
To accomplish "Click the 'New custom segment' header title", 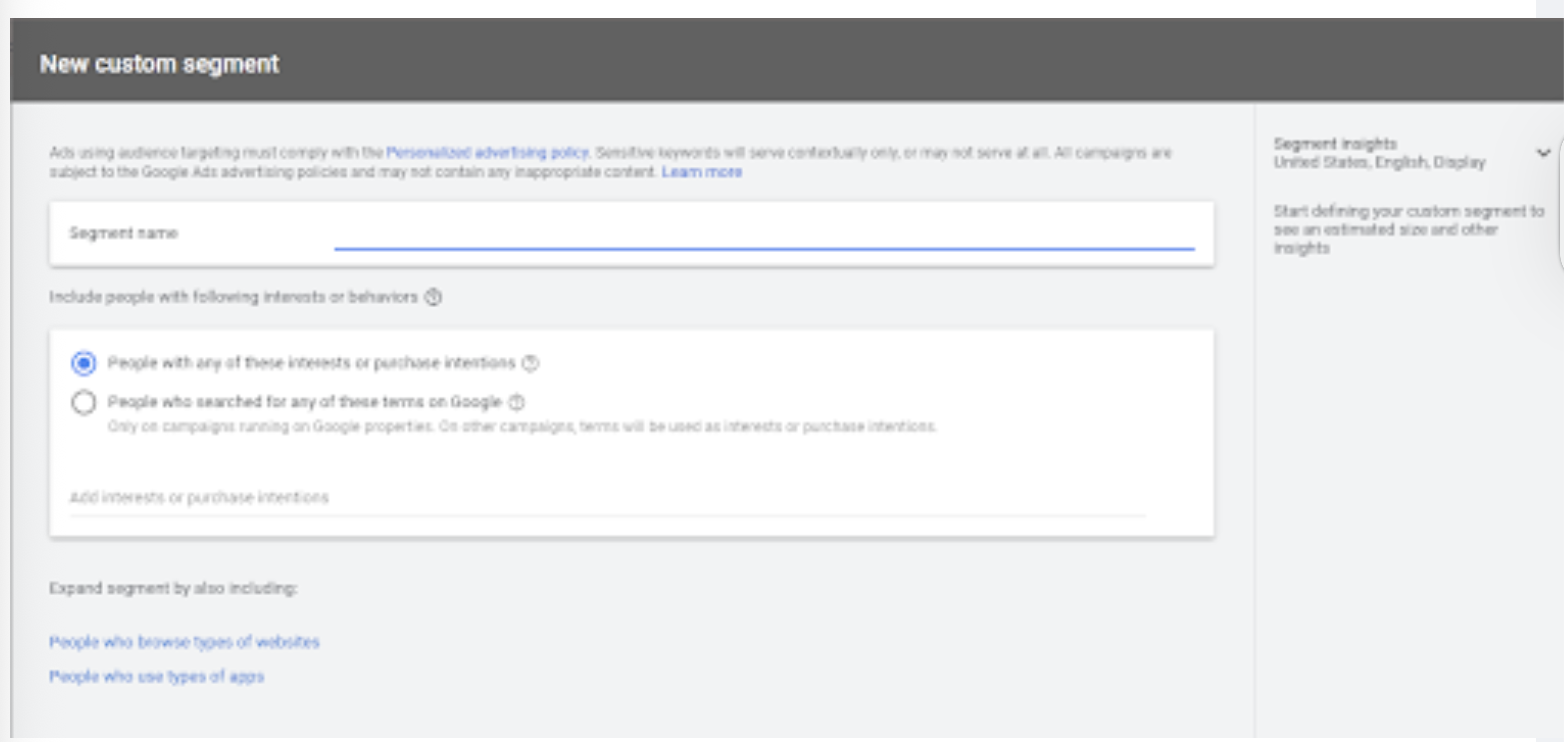I will click(x=159, y=65).
